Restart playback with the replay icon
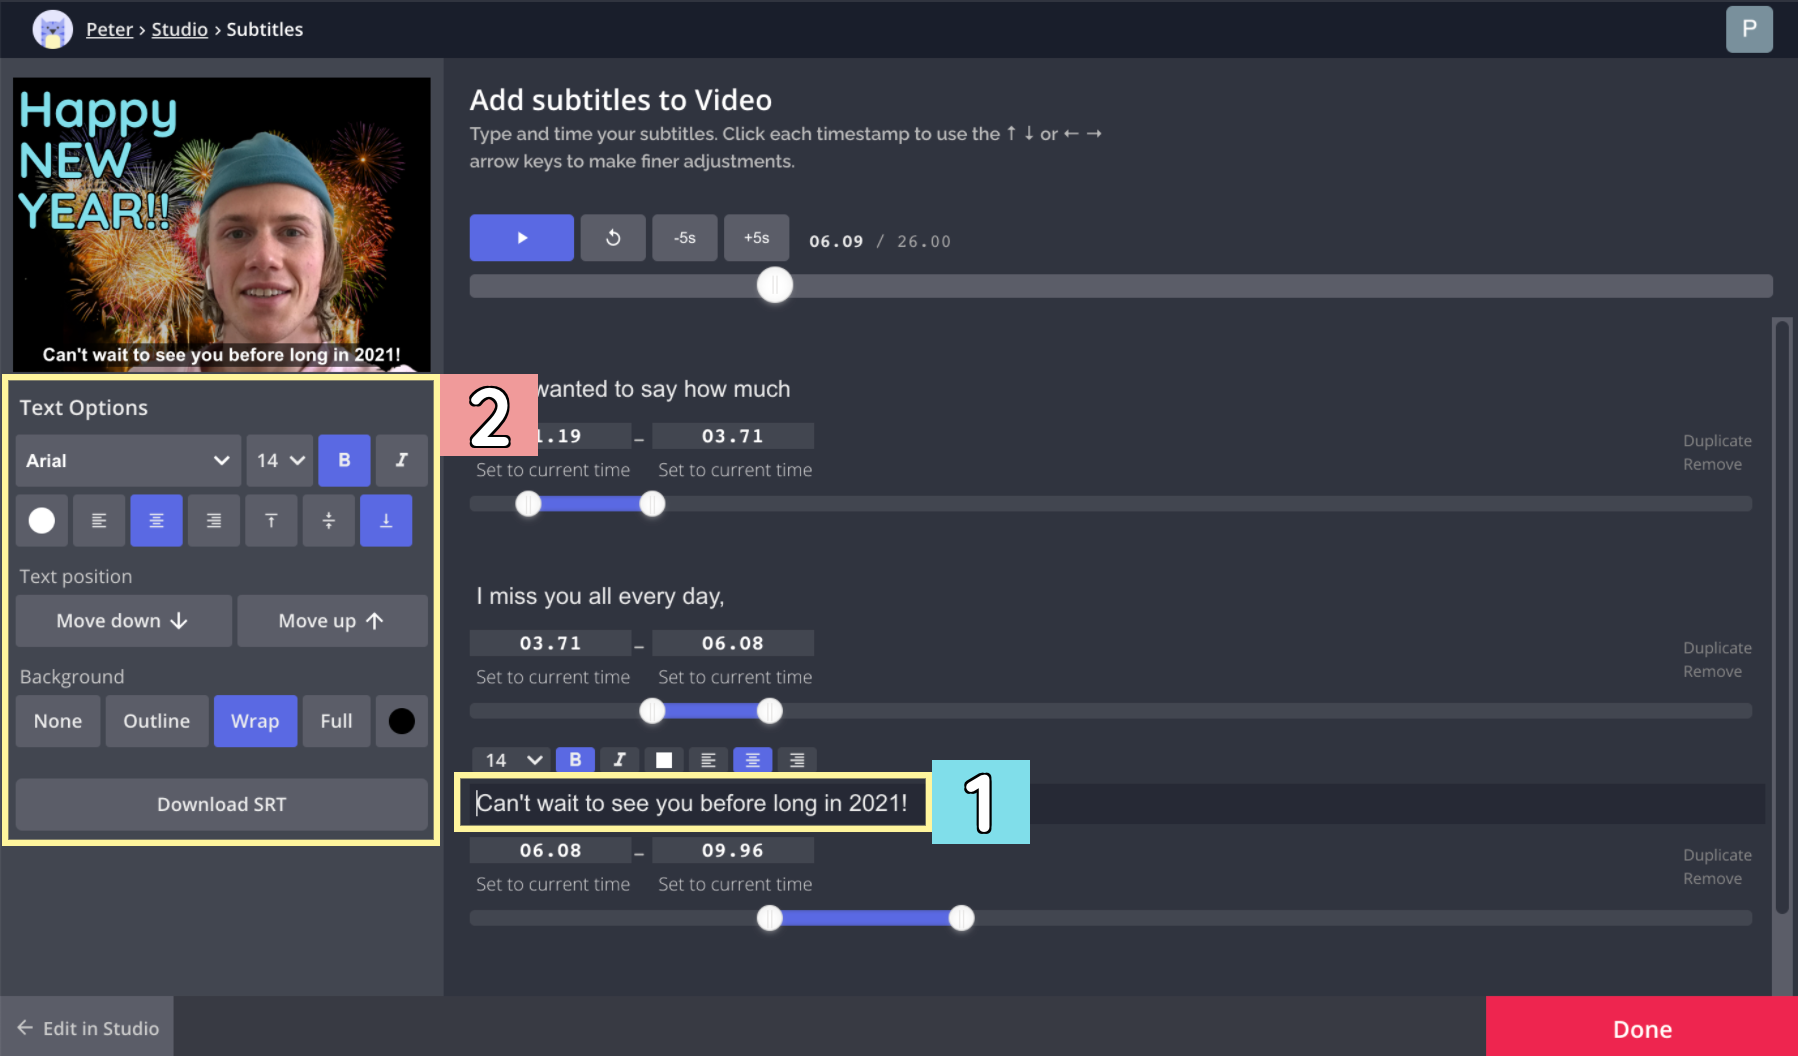 click(612, 237)
